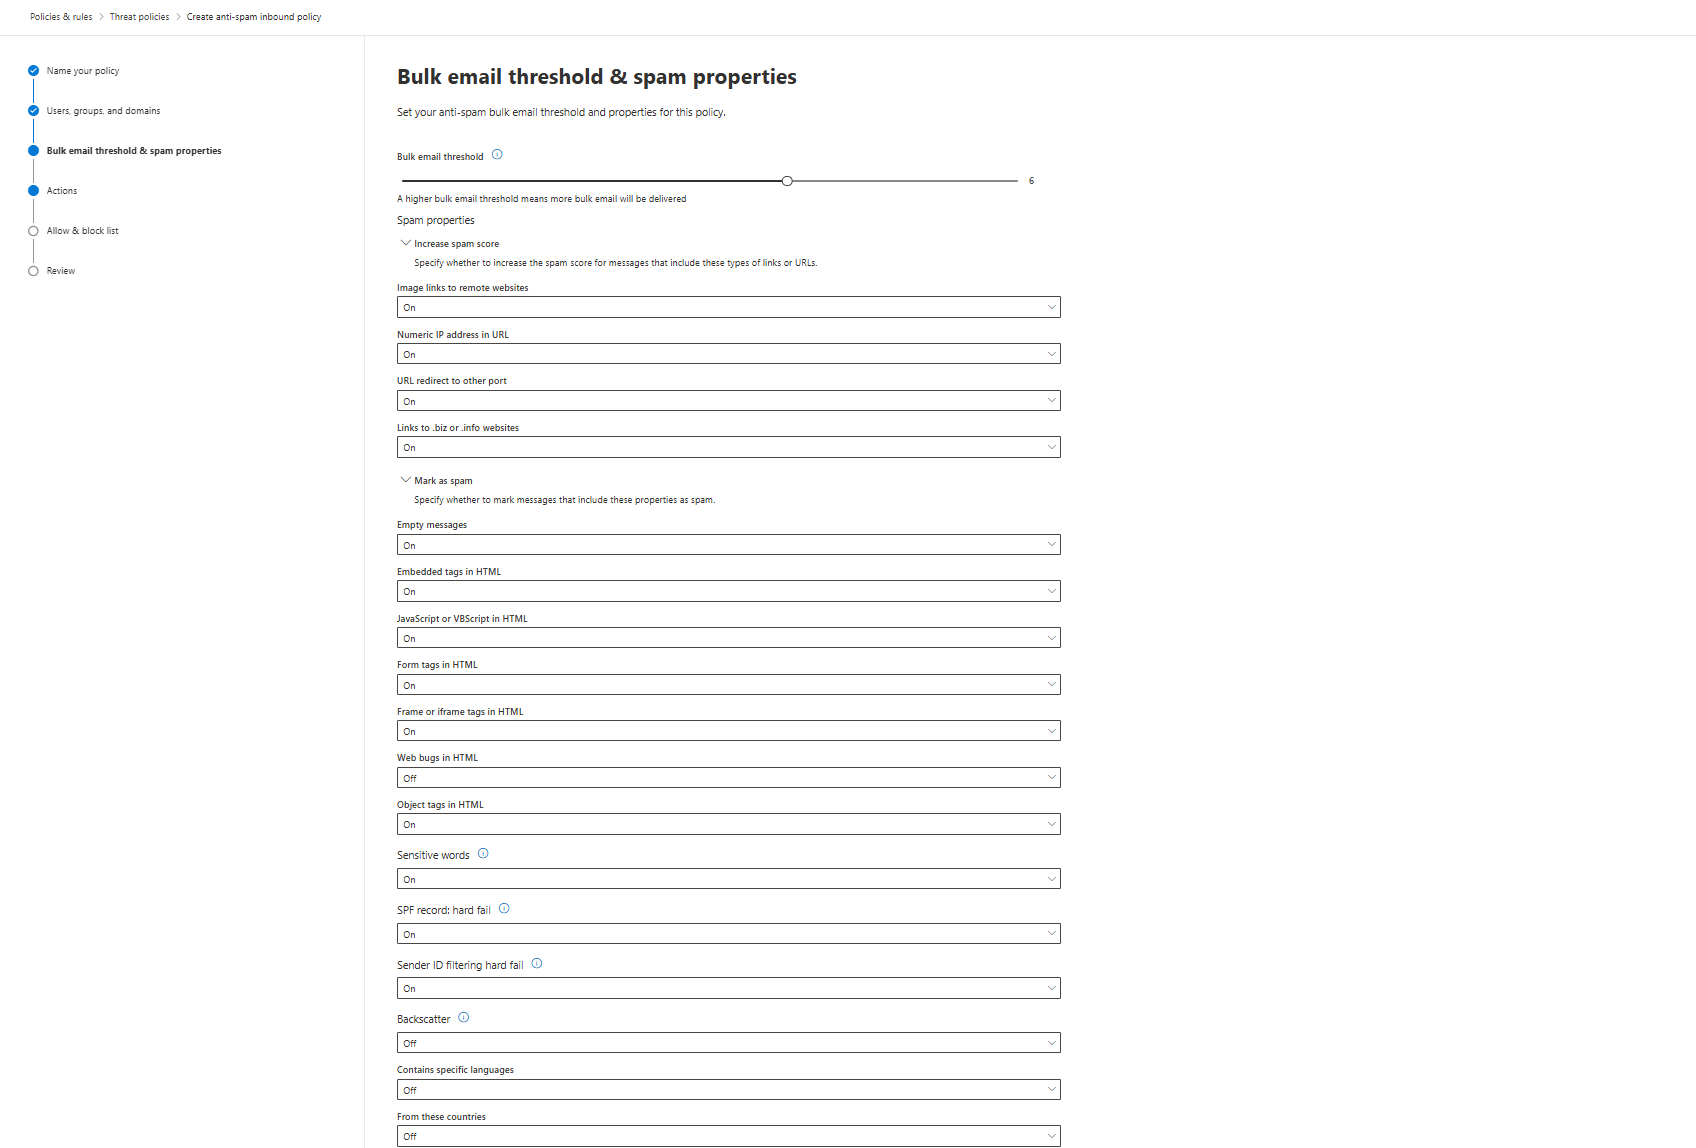Collapse the Increase spam score section
1696x1148 pixels.
click(x=405, y=243)
